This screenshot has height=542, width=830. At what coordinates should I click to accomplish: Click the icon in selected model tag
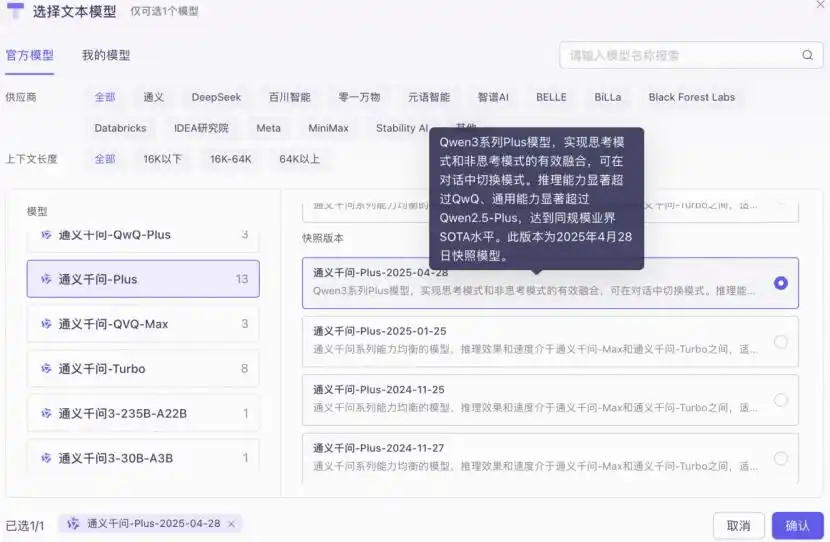(74, 523)
